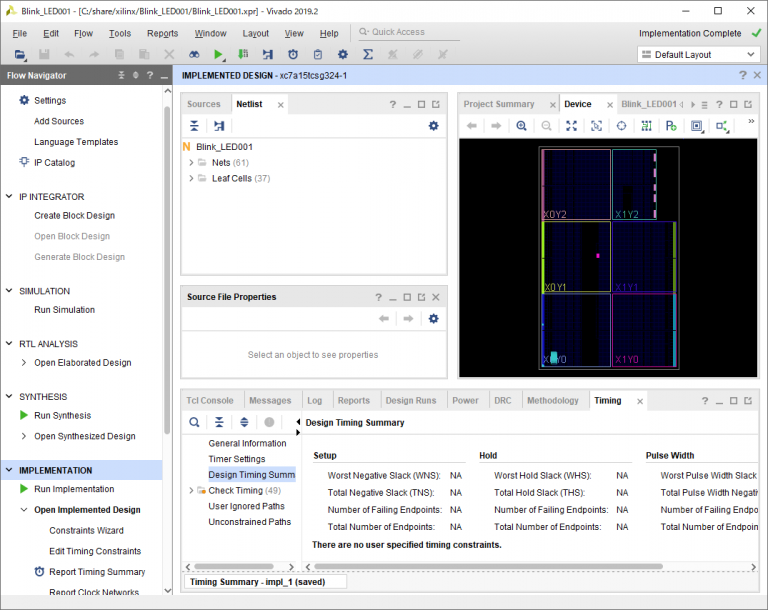Switch to Project Summary tab
This screenshot has height=610, width=768.
(x=499, y=104)
